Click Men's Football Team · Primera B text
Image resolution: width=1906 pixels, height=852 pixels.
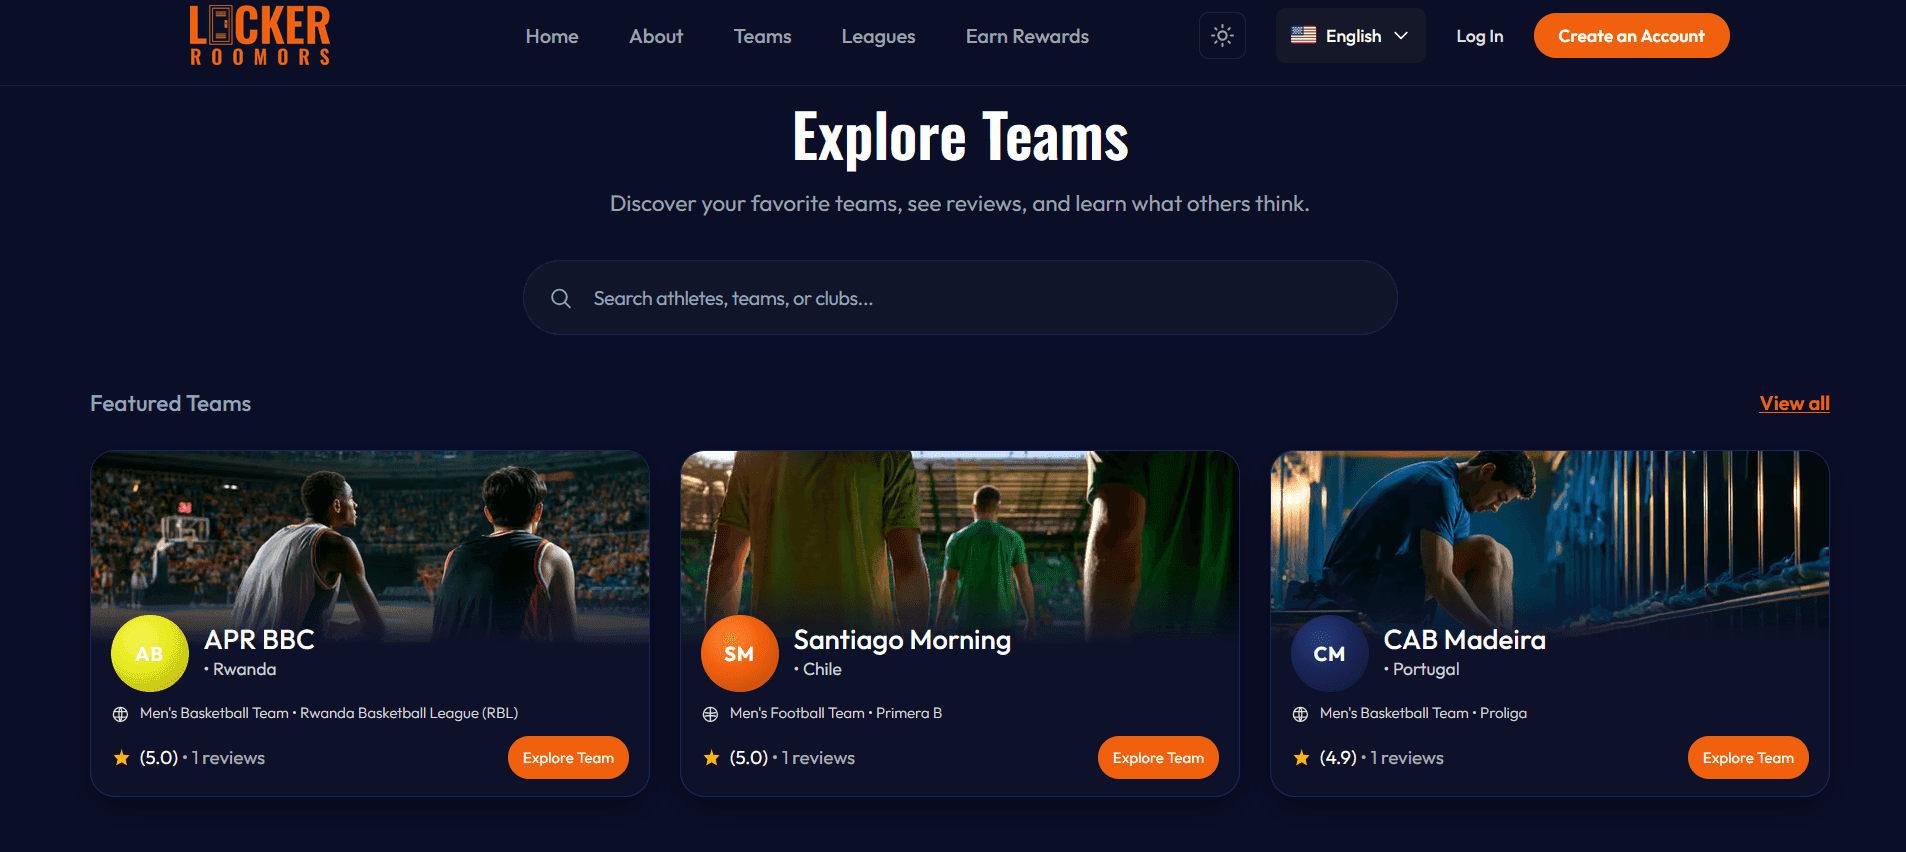(x=836, y=713)
